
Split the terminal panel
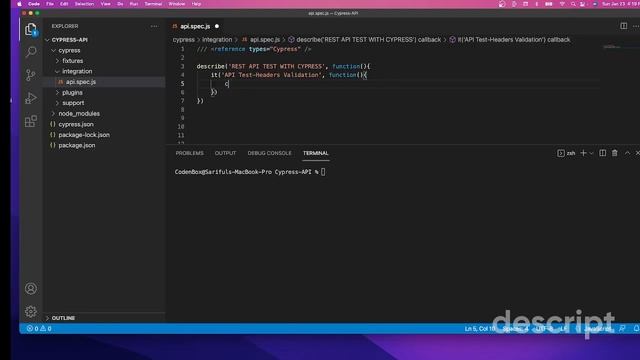tap(602, 153)
